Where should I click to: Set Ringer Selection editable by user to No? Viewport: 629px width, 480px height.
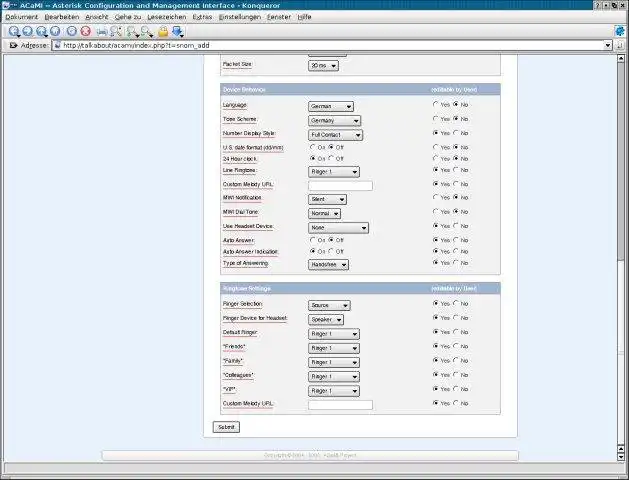[x=456, y=303]
